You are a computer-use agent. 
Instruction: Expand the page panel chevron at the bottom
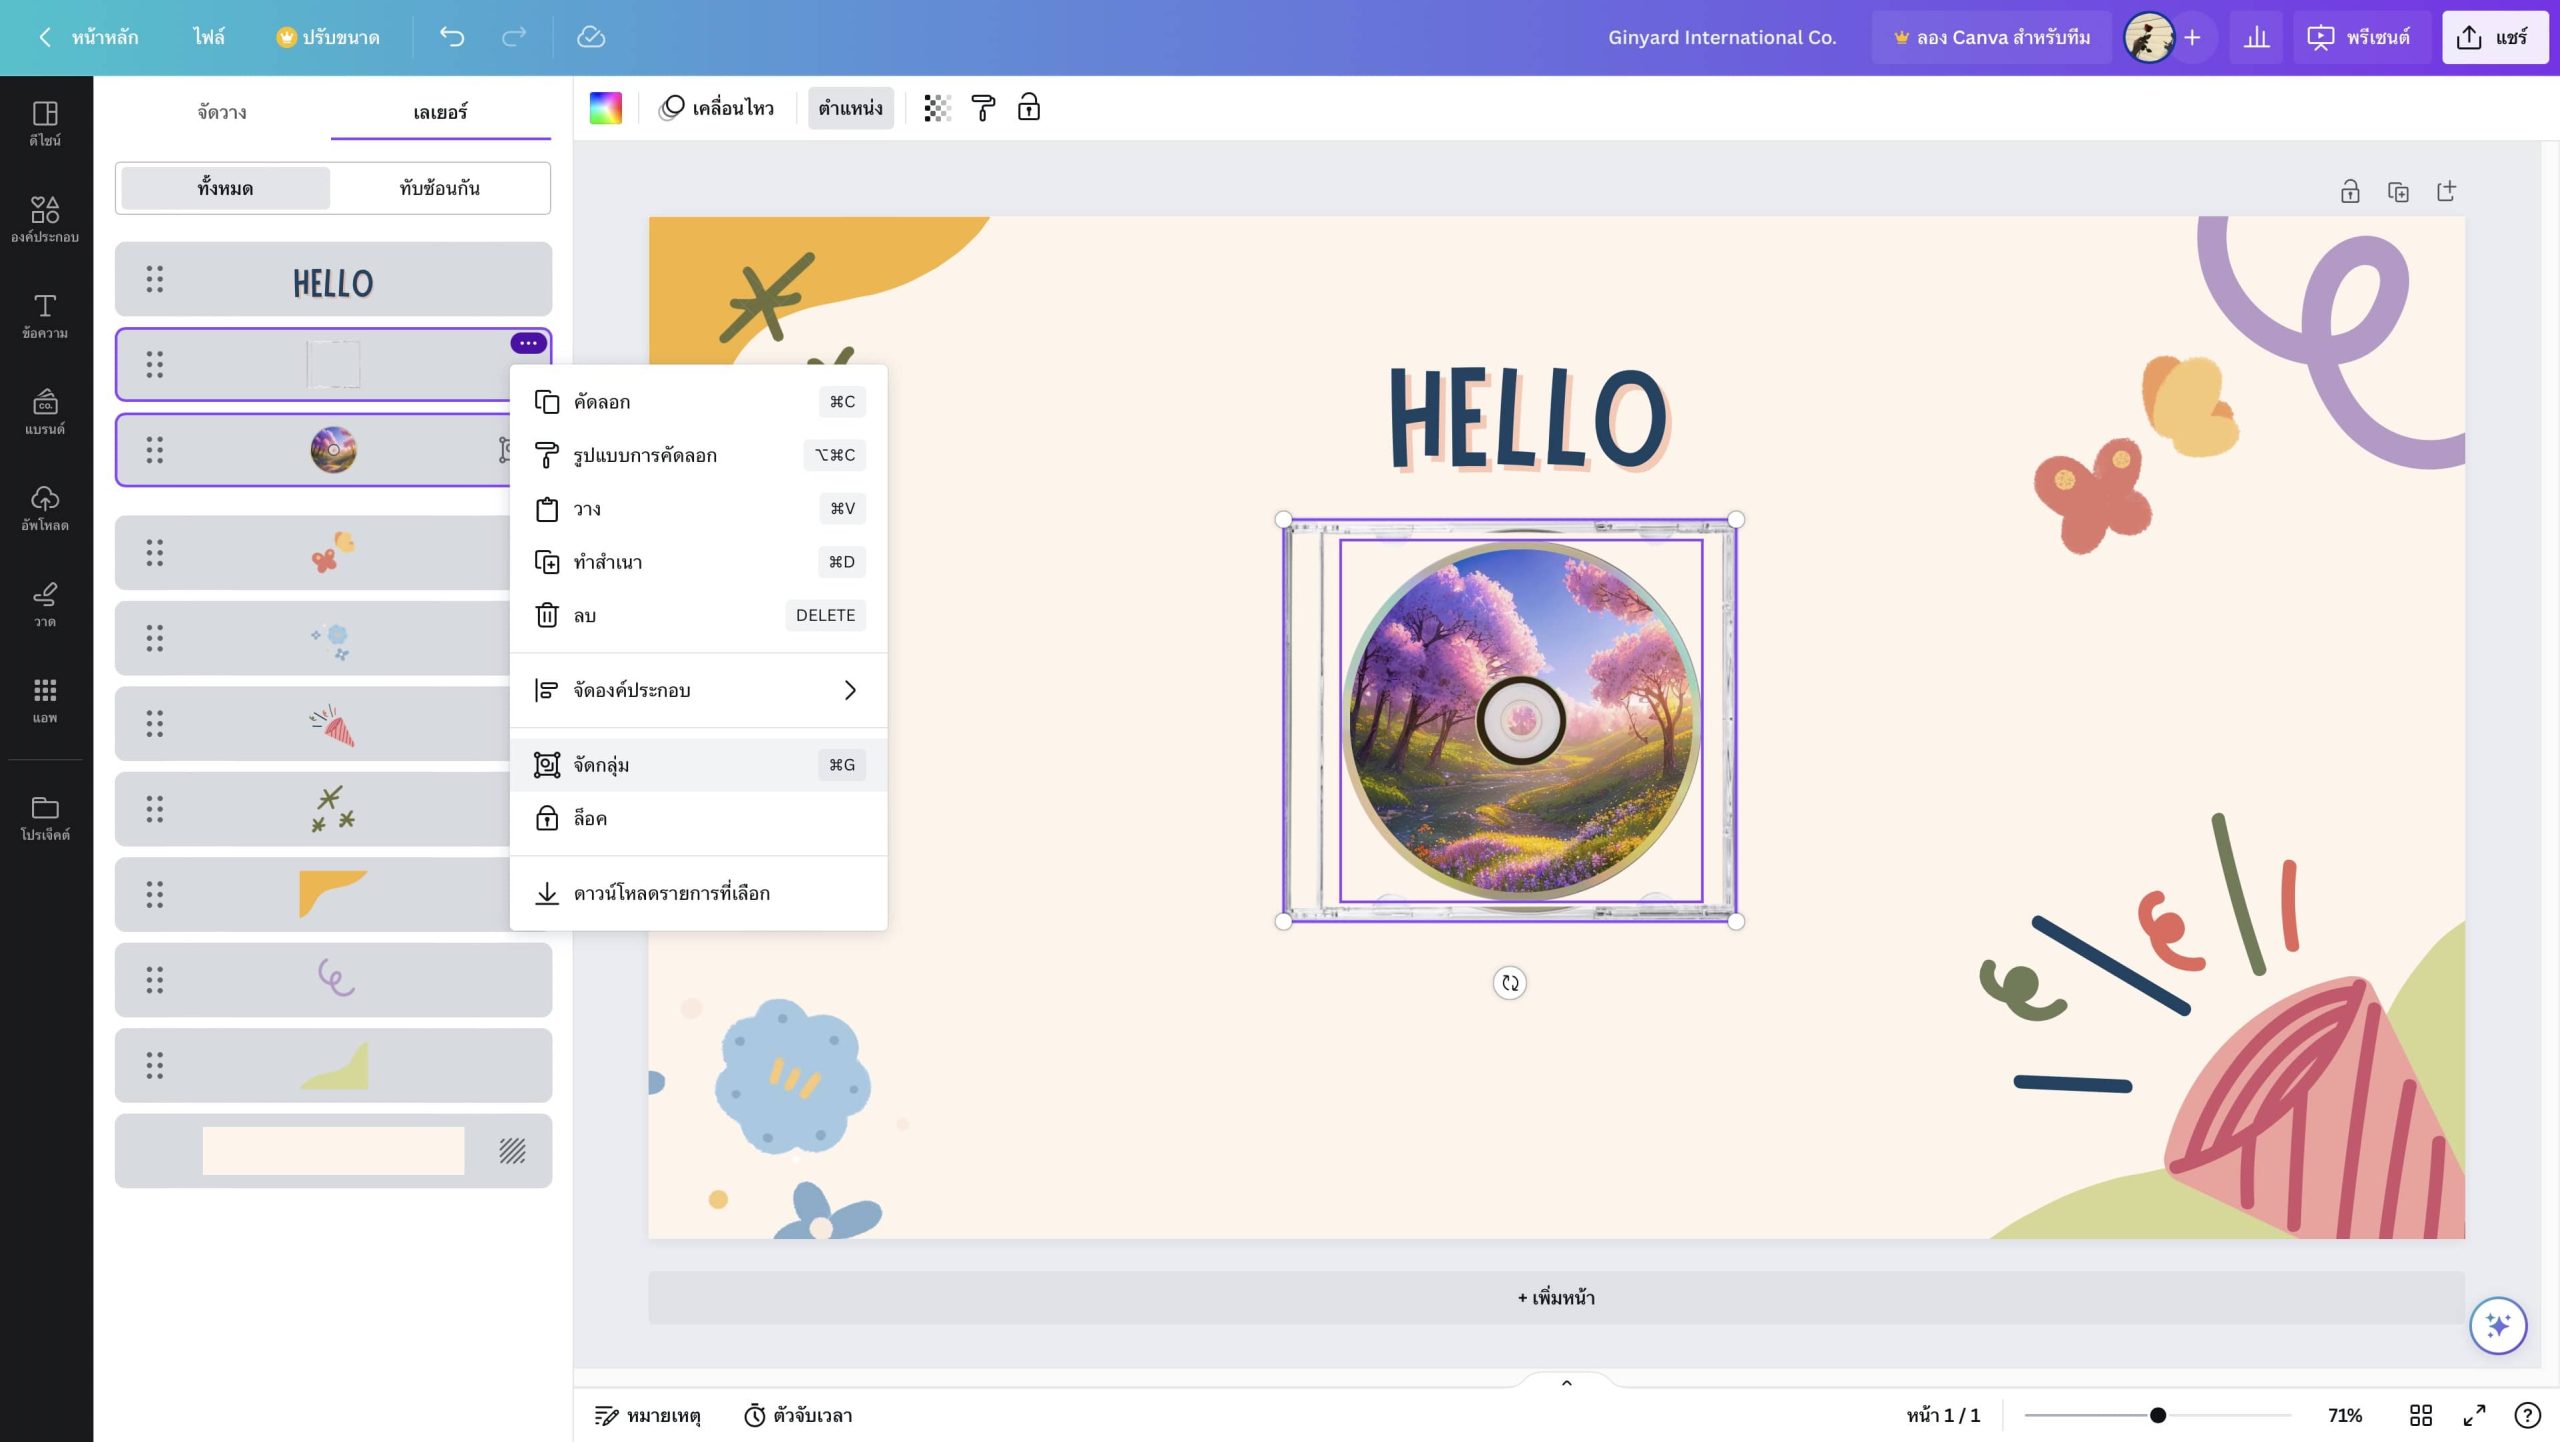click(x=1566, y=1383)
